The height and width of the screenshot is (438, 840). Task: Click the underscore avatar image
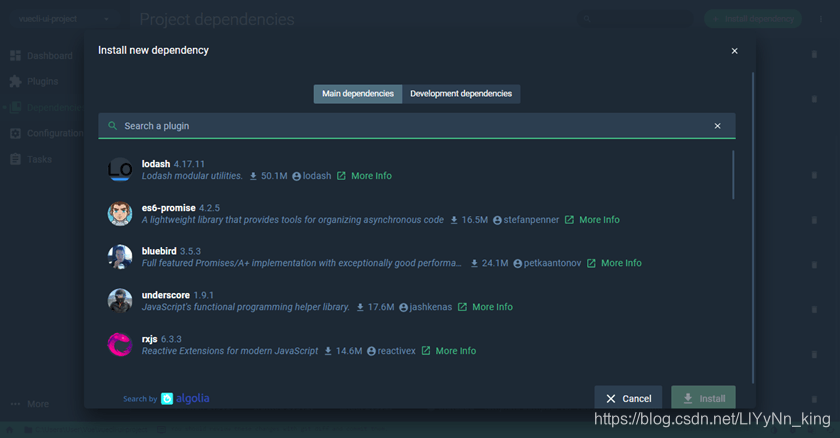[120, 301]
